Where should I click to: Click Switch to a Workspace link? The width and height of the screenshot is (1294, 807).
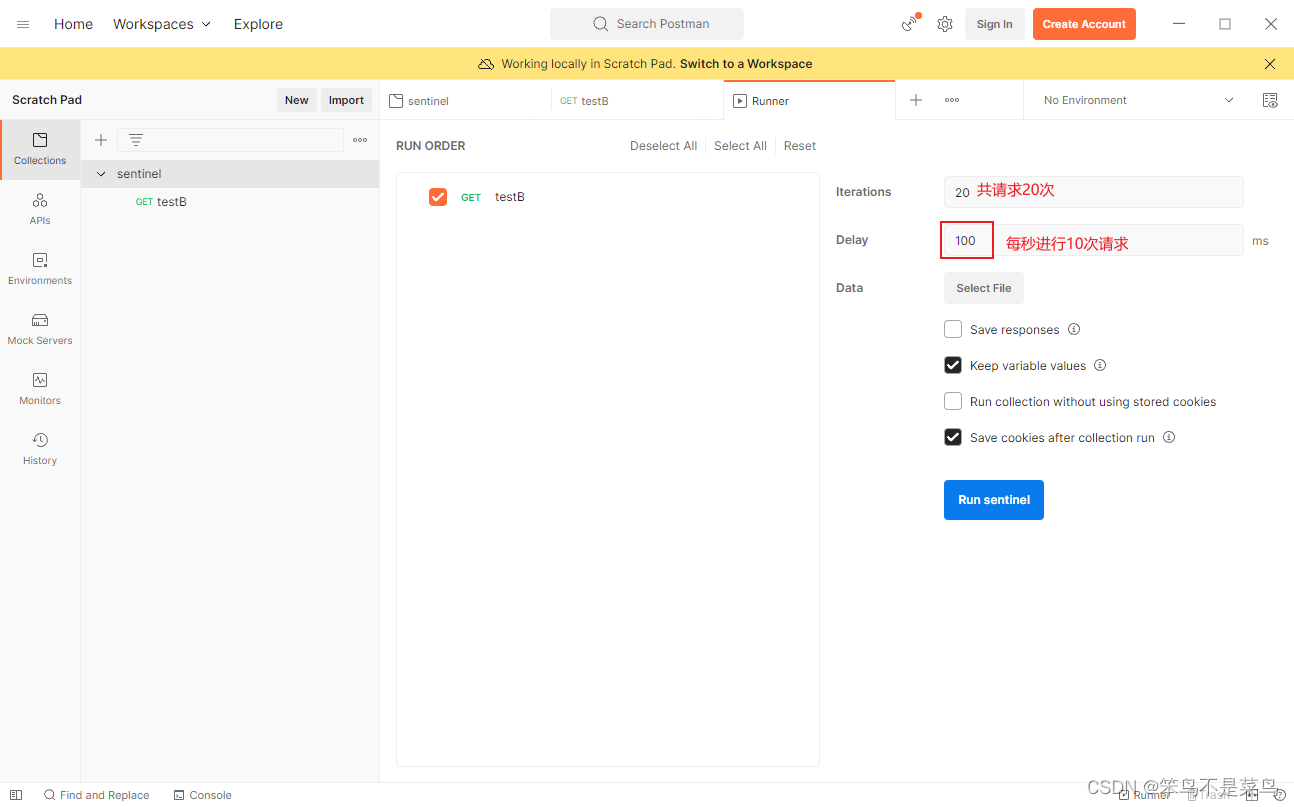[746, 64]
